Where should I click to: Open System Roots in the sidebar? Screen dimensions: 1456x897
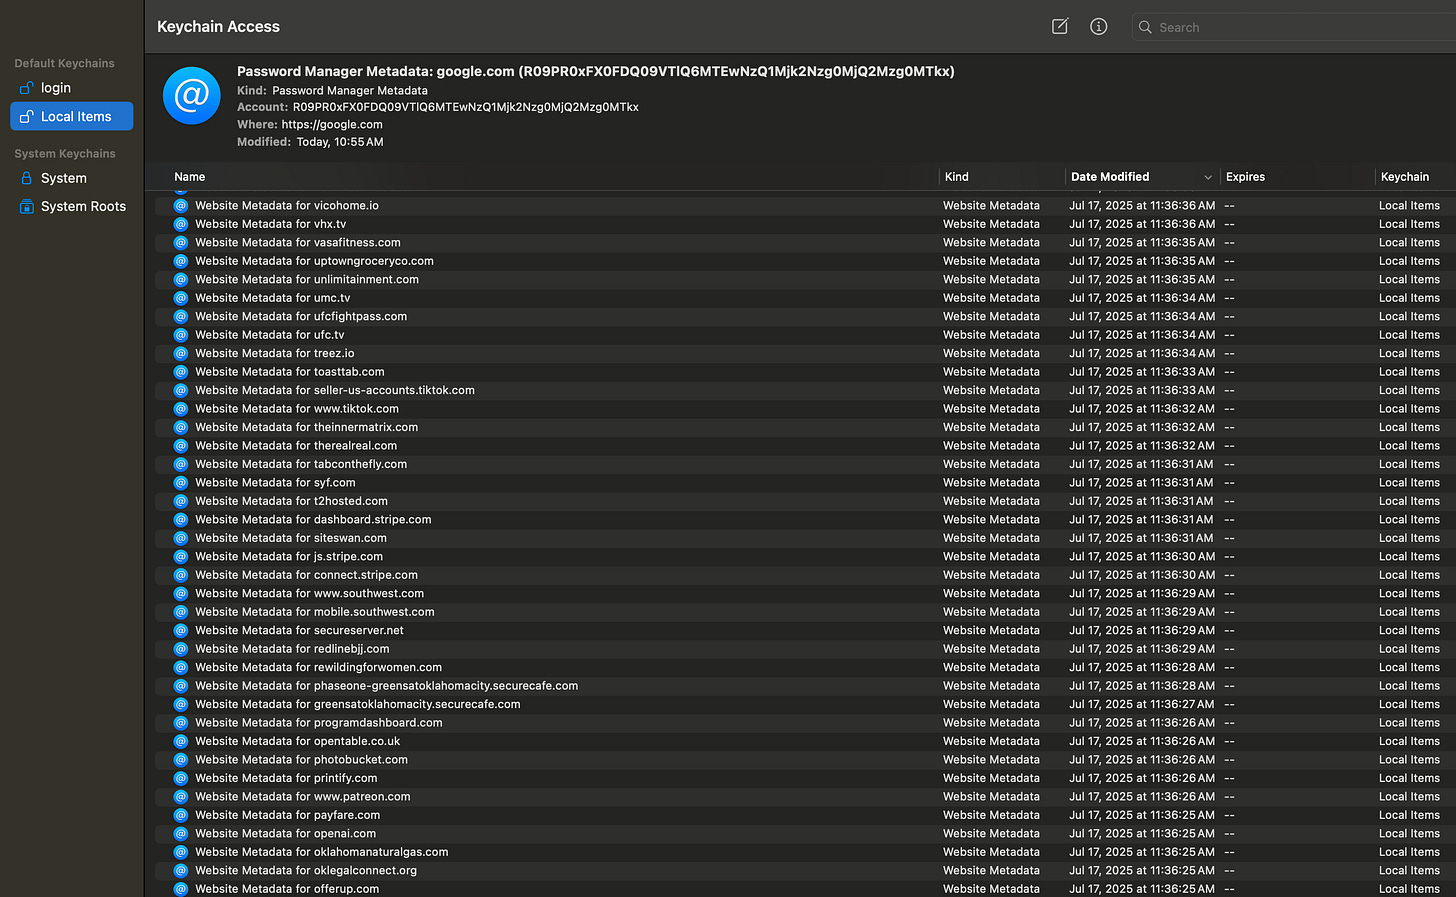click(71, 206)
